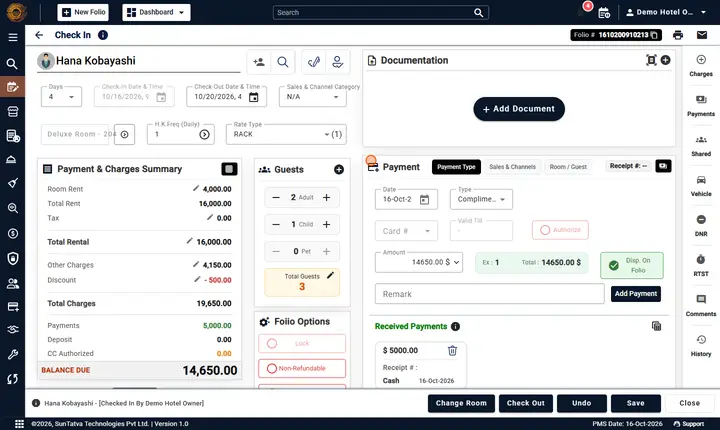The width and height of the screenshot is (720, 430).
Task: Toggle Disp. On Folio checkbox
Action: click(631, 266)
